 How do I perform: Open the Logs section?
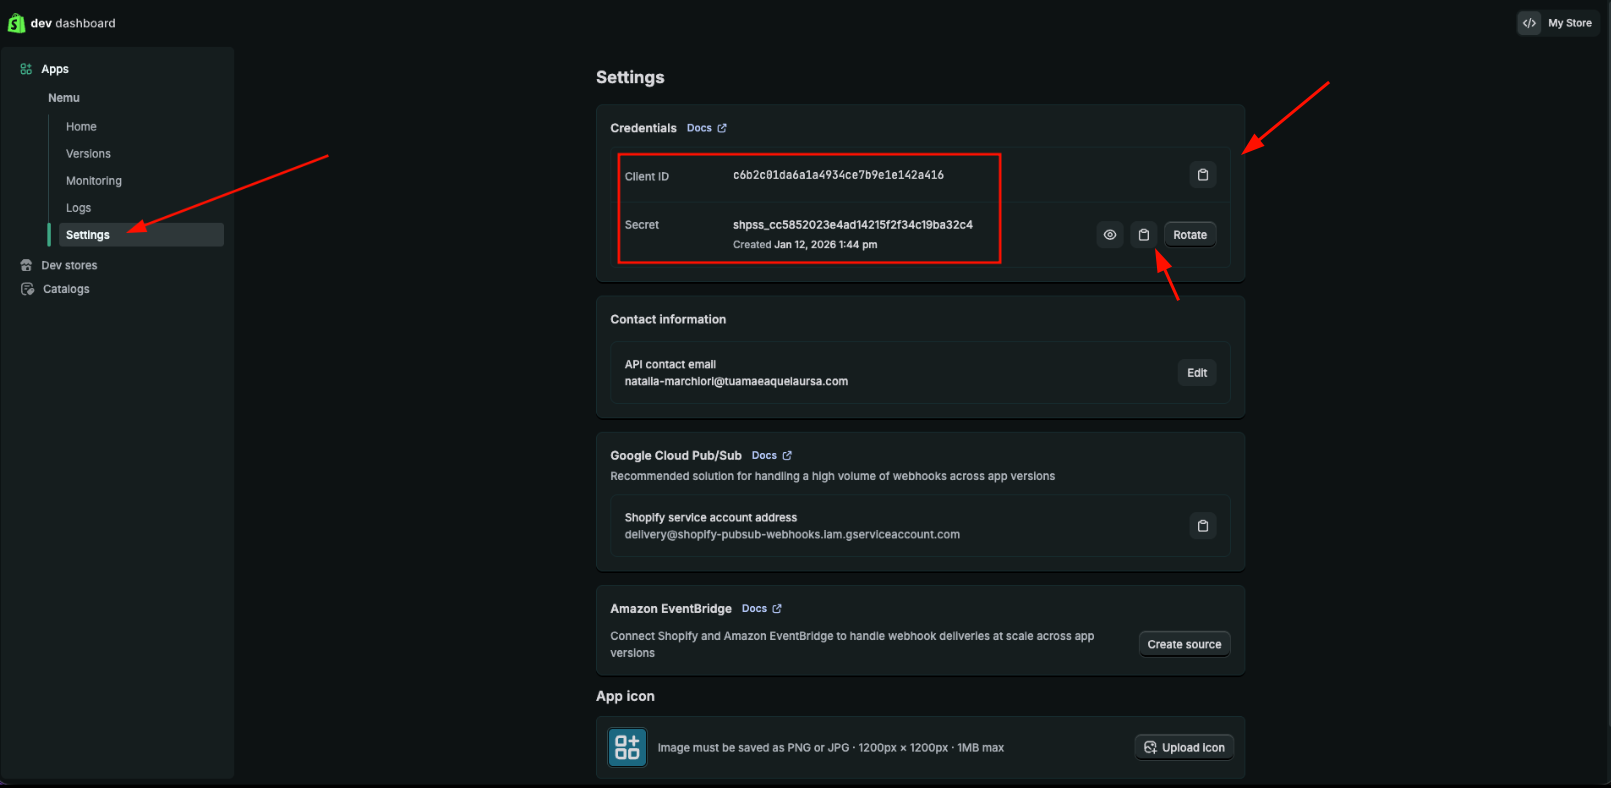click(x=78, y=208)
